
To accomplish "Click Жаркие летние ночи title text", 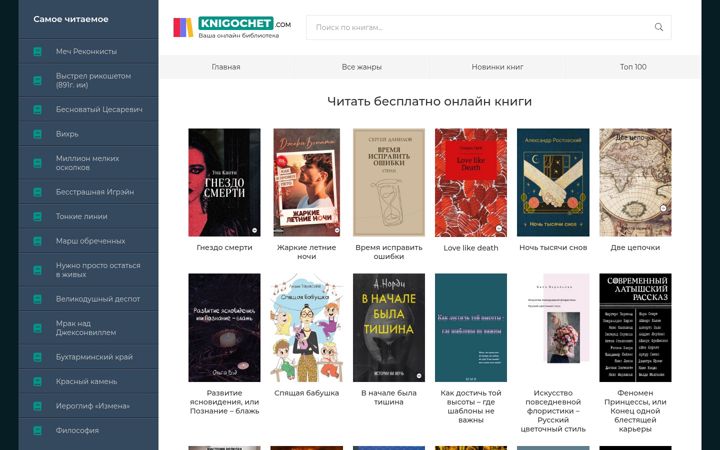I will coord(307,252).
